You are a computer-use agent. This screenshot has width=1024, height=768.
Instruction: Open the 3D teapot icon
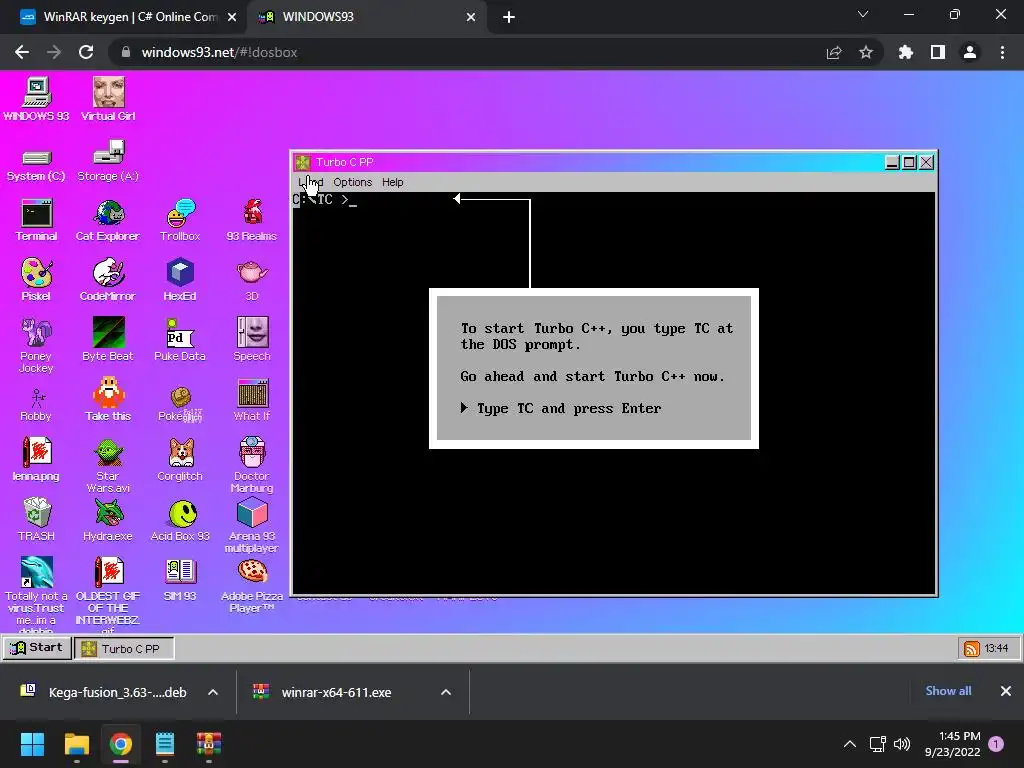252,280
